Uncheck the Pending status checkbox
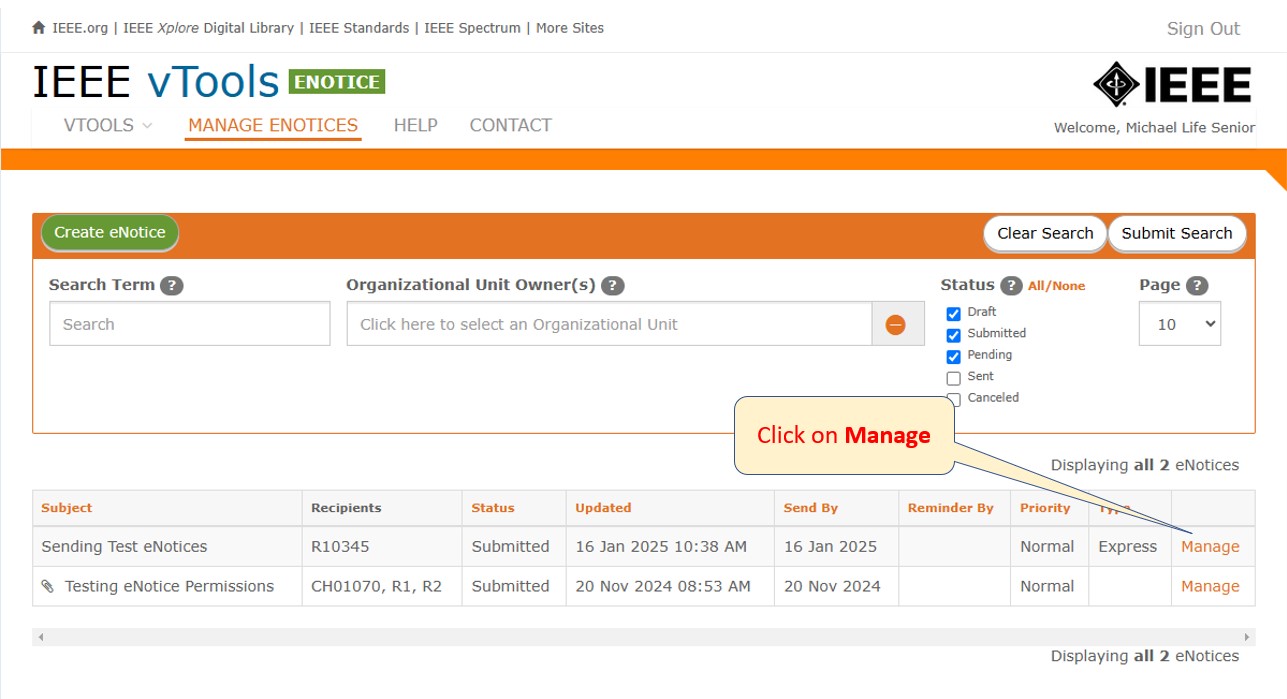Image resolution: width=1287 pixels, height=699 pixels. click(953, 356)
